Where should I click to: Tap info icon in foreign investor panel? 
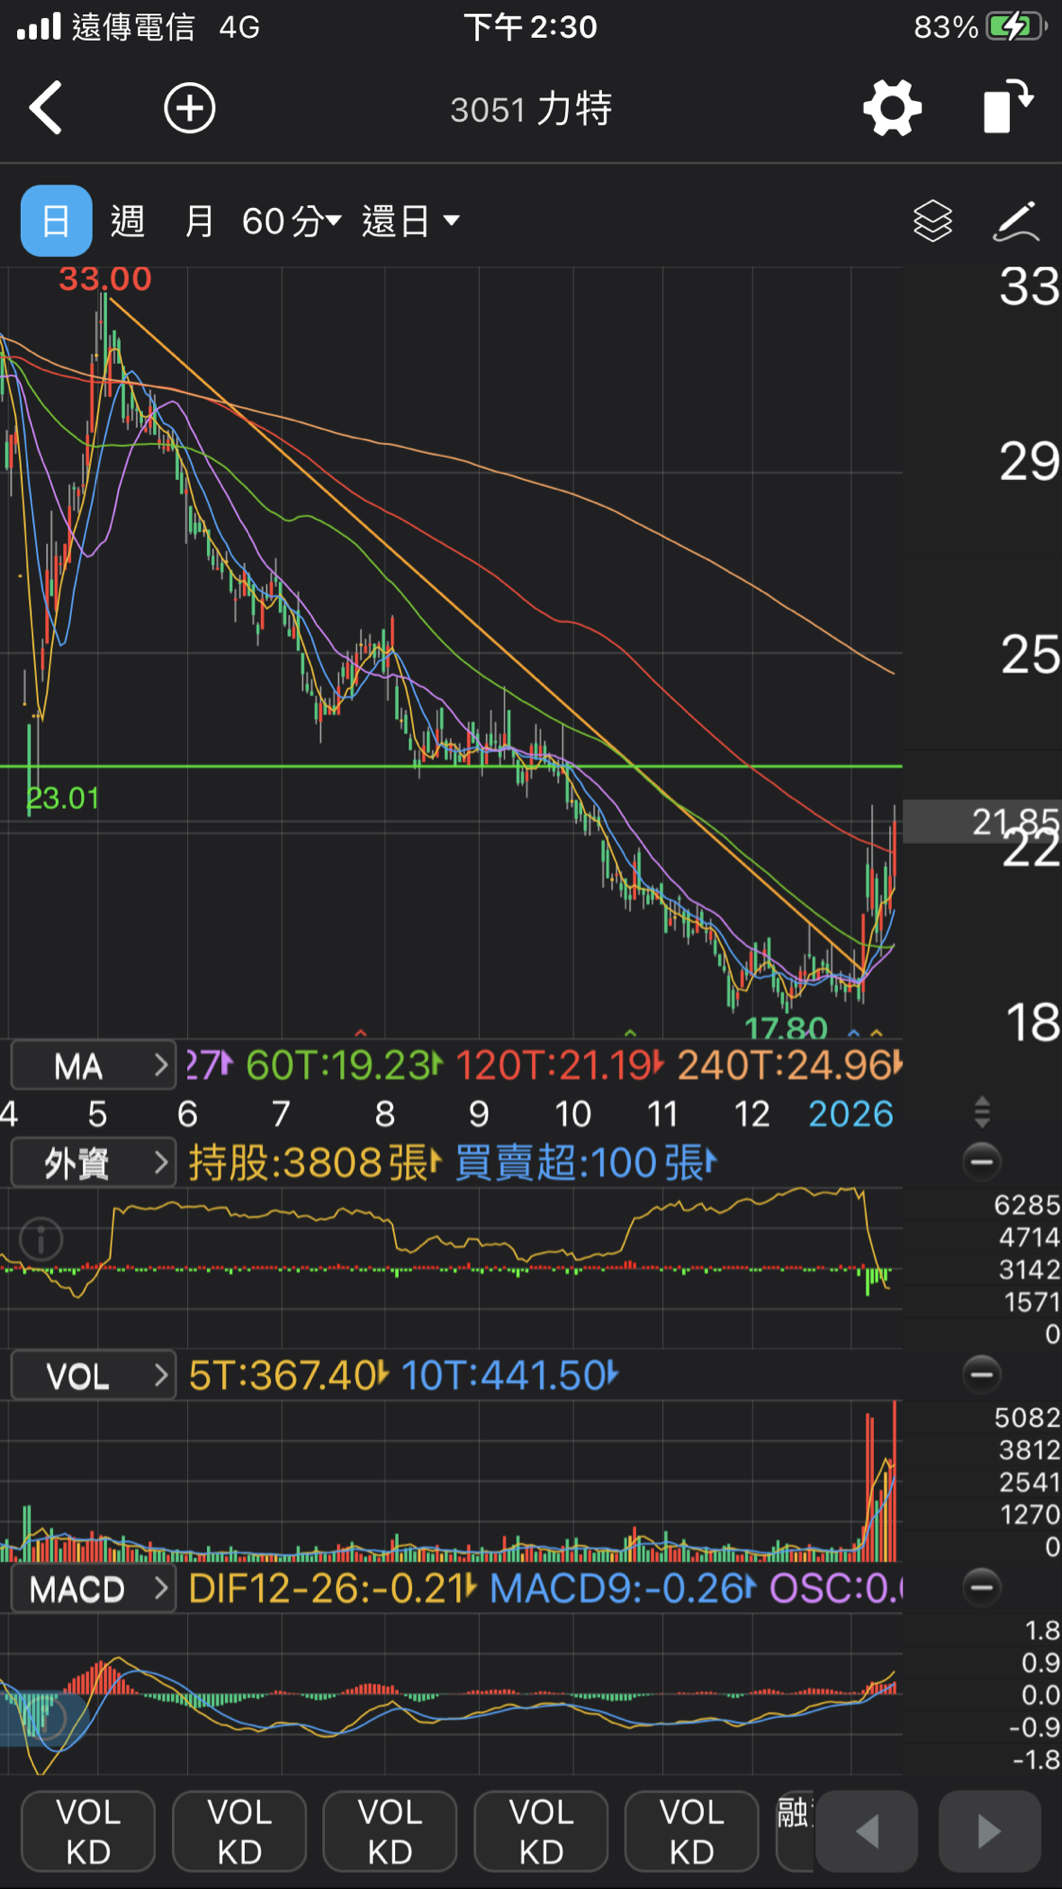click(41, 1240)
